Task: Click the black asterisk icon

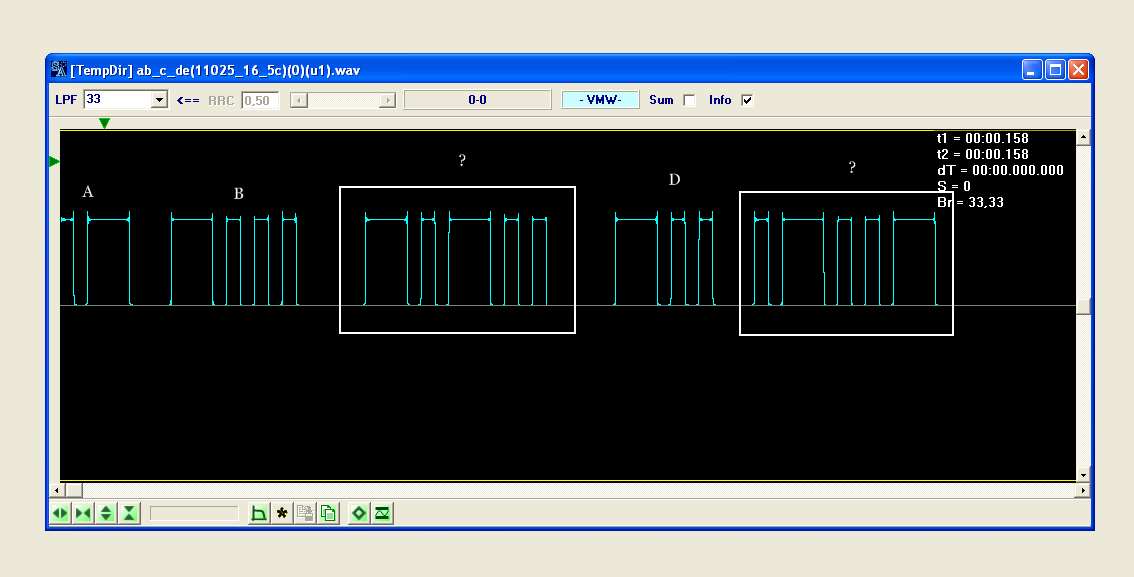Action: click(x=282, y=513)
